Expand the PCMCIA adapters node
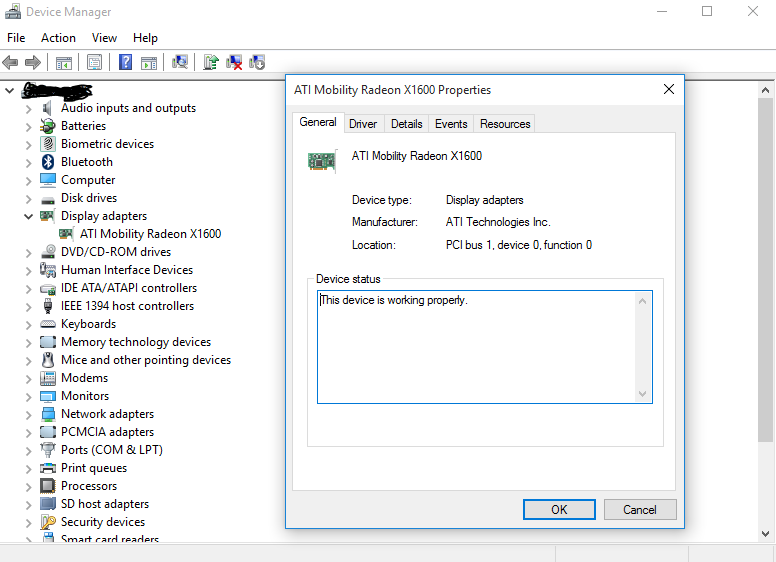 29,433
